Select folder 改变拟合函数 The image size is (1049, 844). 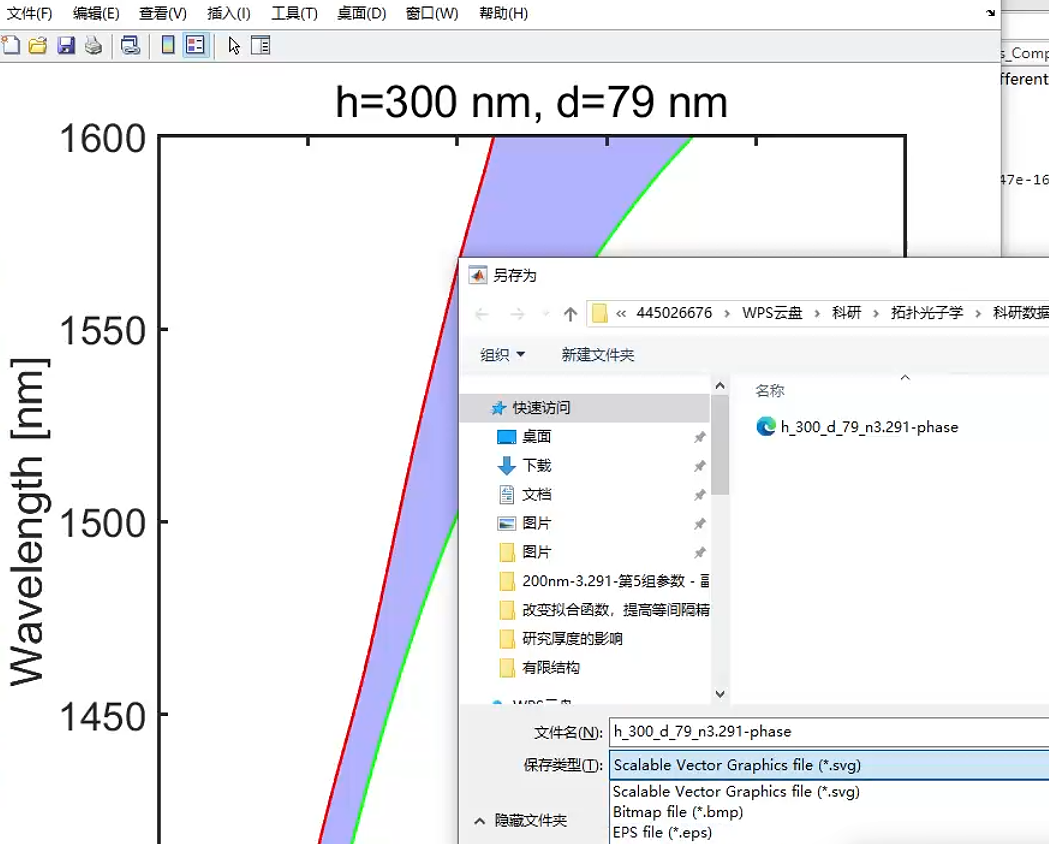[x=603, y=609]
